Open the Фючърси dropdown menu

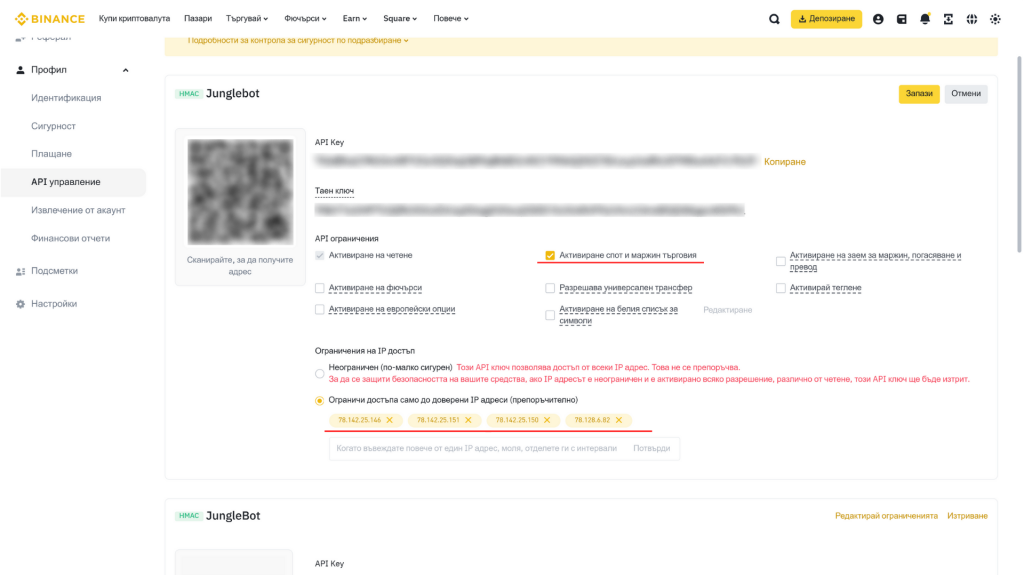[305, 19]
